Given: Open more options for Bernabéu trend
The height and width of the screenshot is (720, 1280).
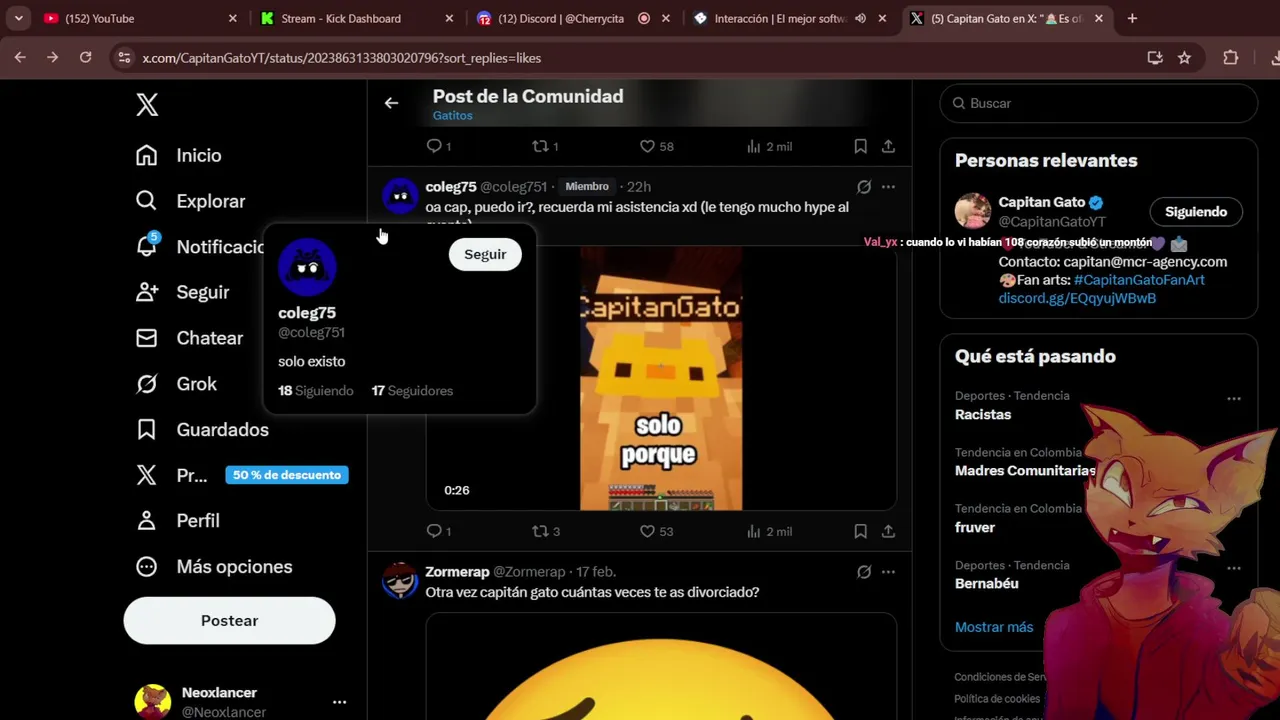Looking at the screenshot, I should pyautogui.click(x=1234, y=568).
